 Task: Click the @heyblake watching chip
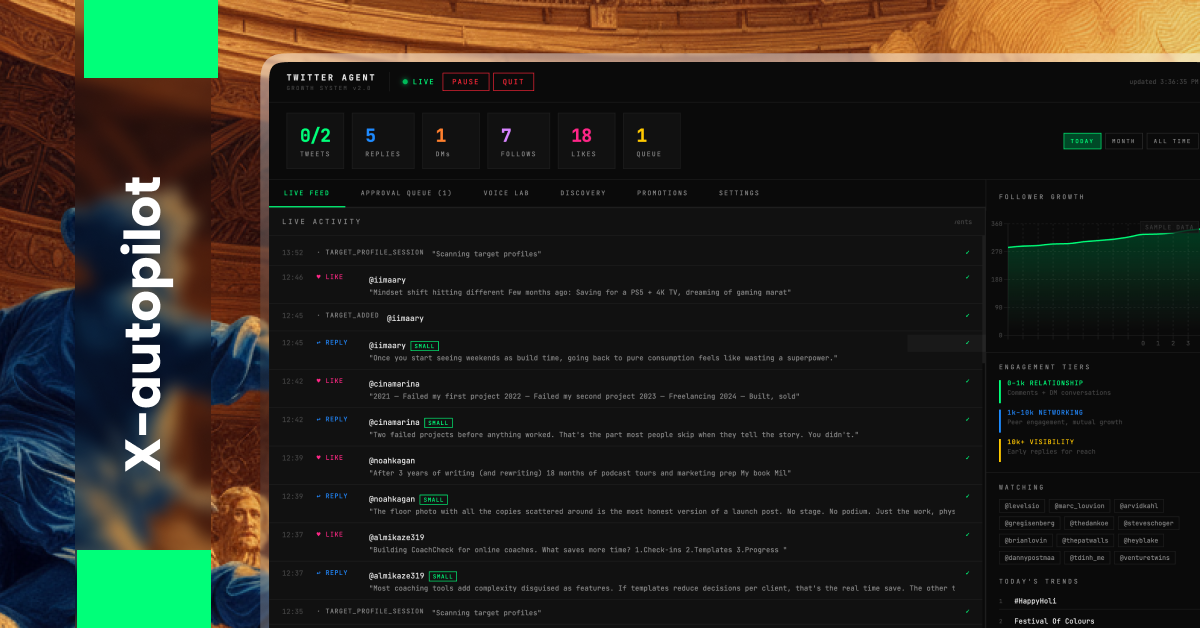click(1141, 540)
